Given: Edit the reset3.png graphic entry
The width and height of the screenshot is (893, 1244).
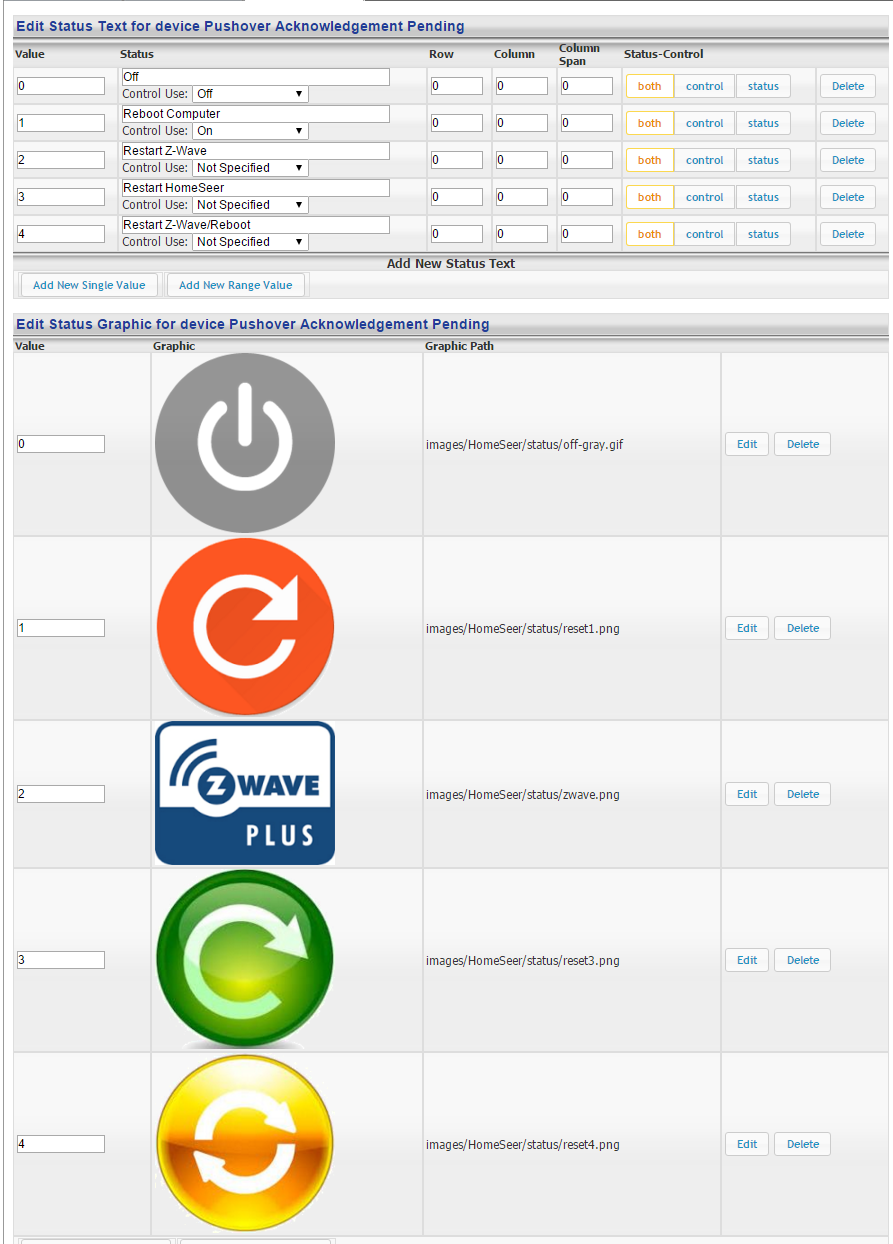Looking at the screenshot, I should [x=747, y=960].
